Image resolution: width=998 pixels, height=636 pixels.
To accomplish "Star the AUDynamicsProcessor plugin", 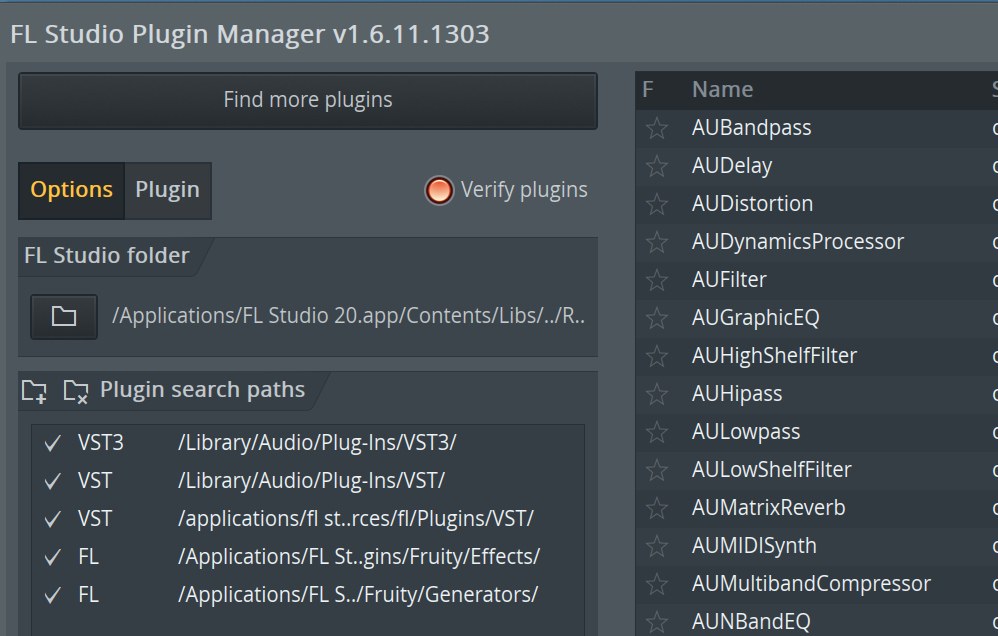I will [657, 242].
